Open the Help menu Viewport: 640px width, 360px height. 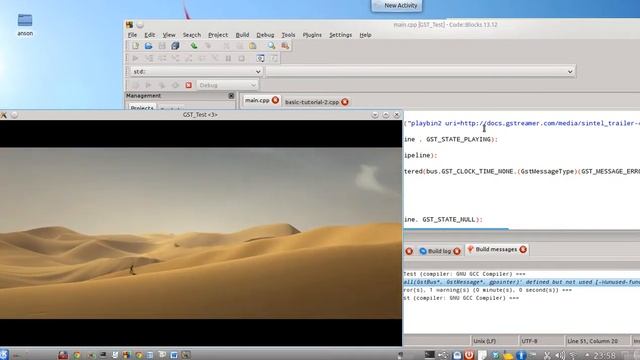[365, 35]
